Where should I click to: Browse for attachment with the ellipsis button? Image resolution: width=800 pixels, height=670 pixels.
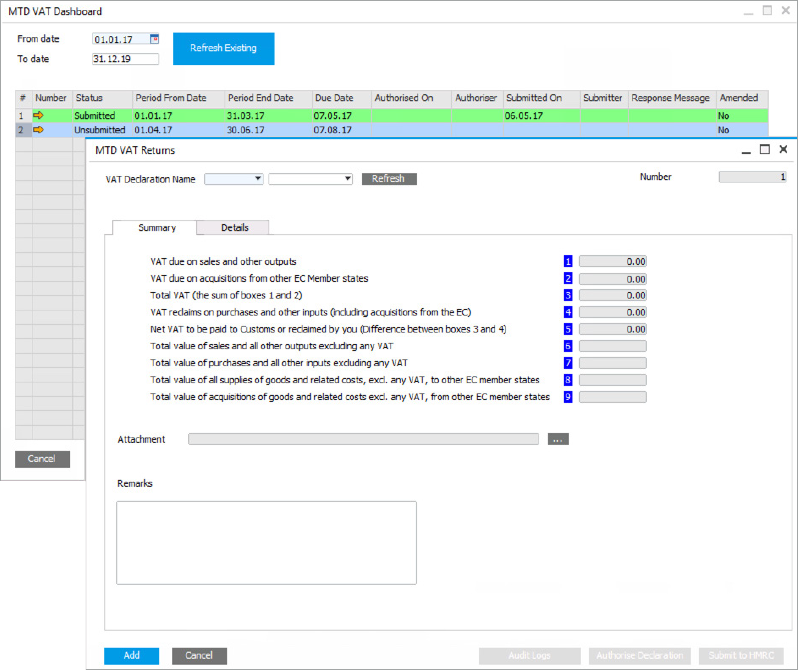558,439
